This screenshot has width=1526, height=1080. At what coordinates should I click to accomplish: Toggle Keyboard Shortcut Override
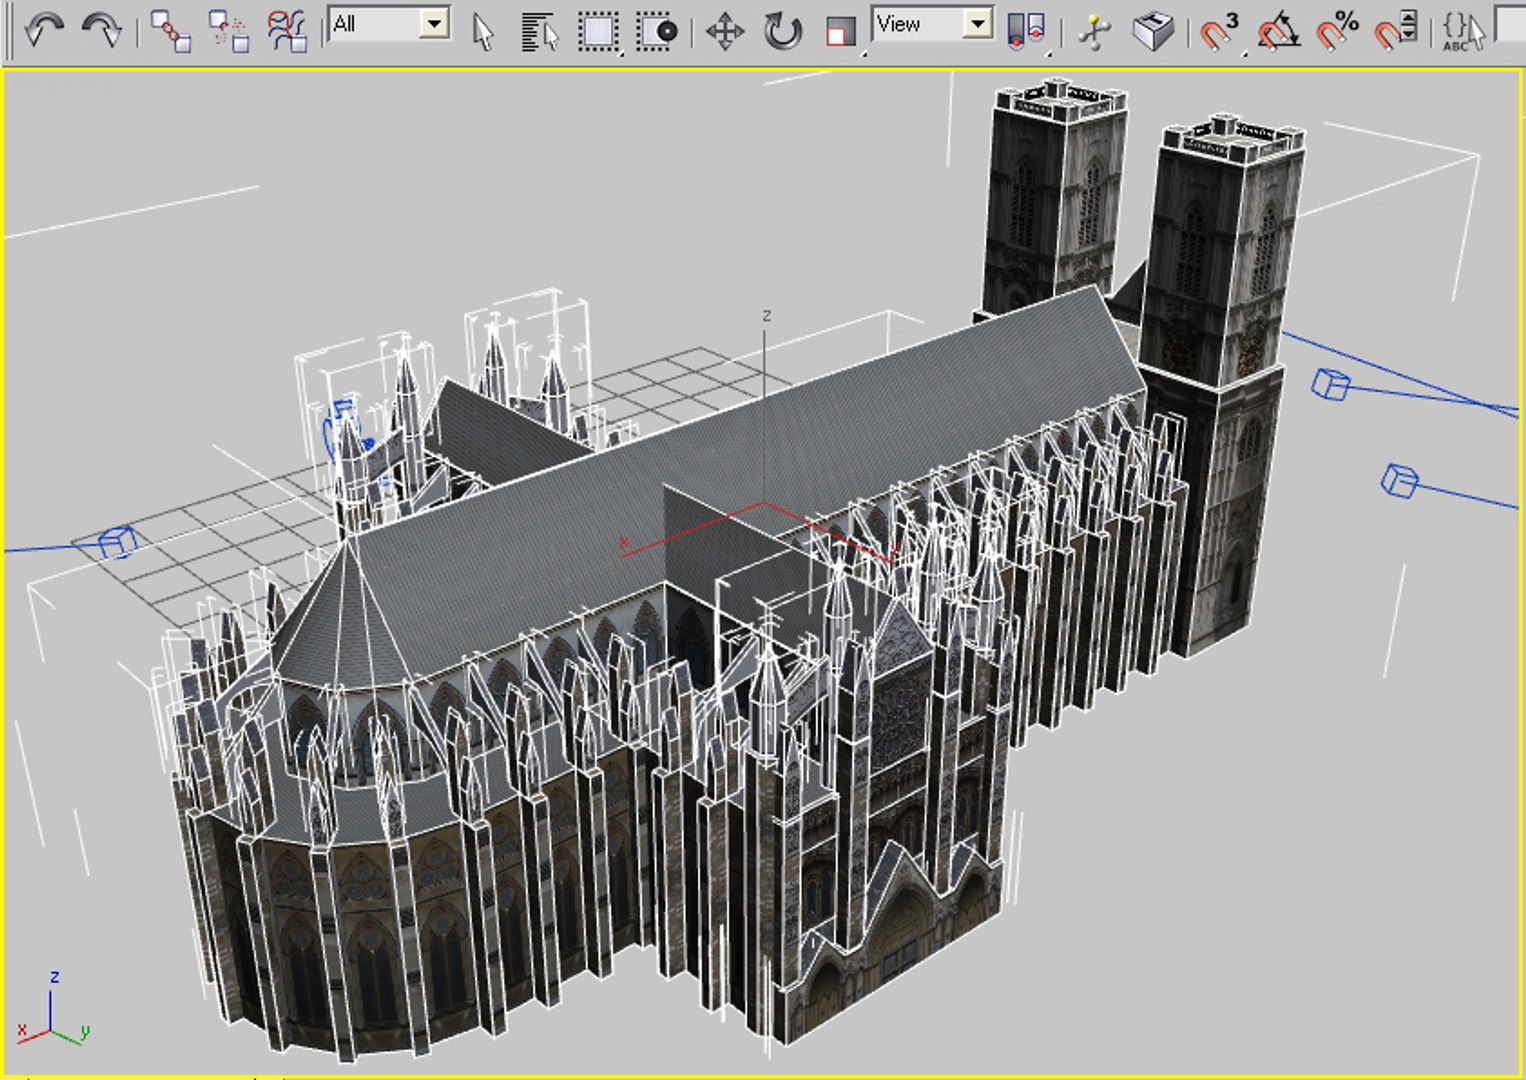click(1153, 30)
